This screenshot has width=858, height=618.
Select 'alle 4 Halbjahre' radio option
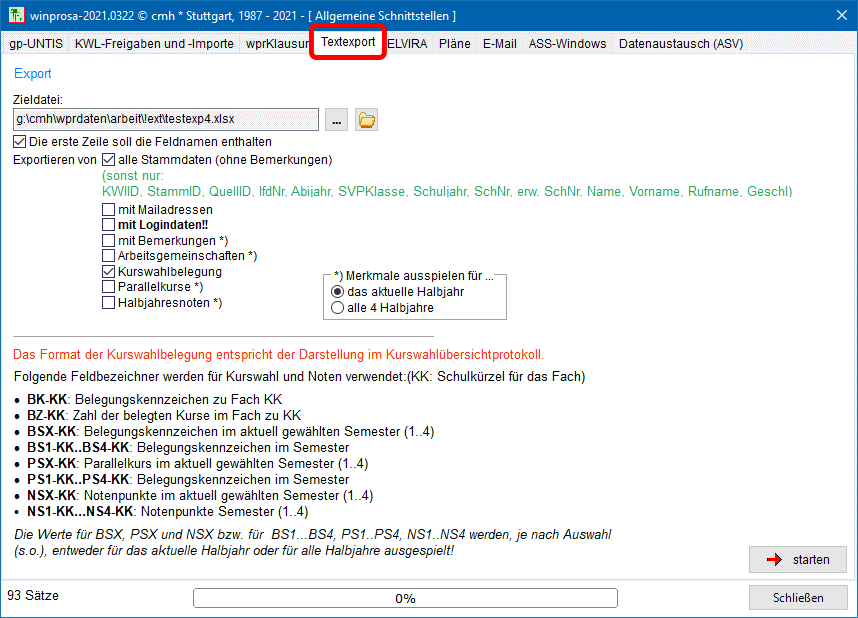[x=337, y=308]
